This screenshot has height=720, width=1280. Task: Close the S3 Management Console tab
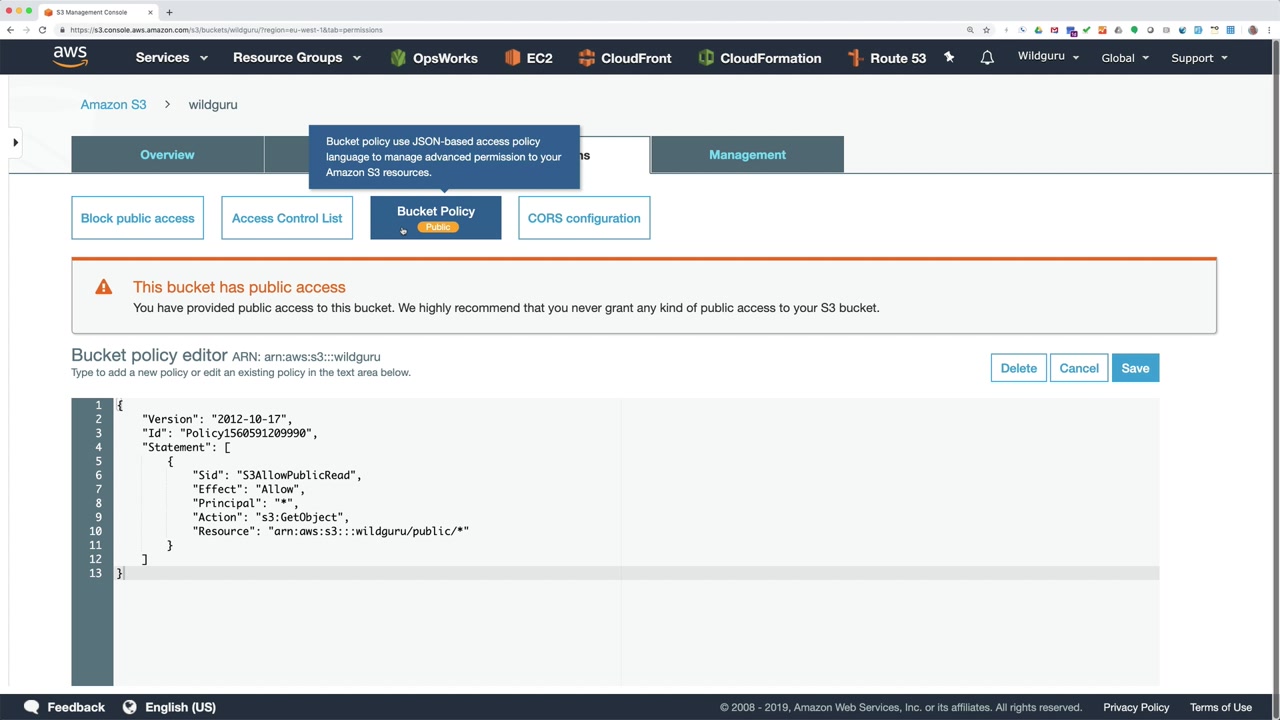point(151,12)
